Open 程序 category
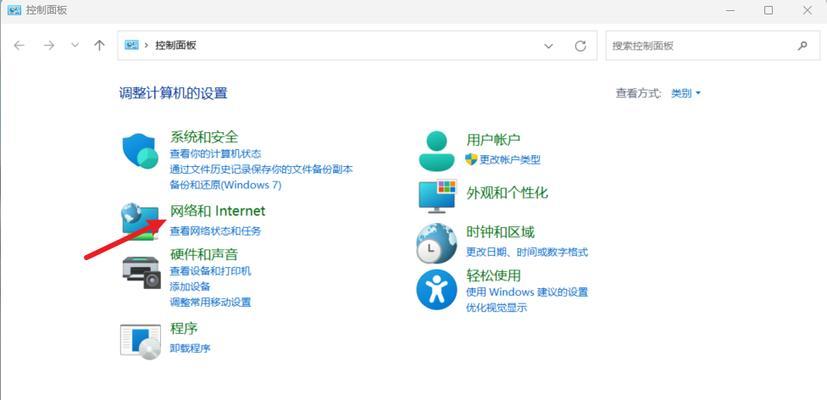 [x=184, y=329]
